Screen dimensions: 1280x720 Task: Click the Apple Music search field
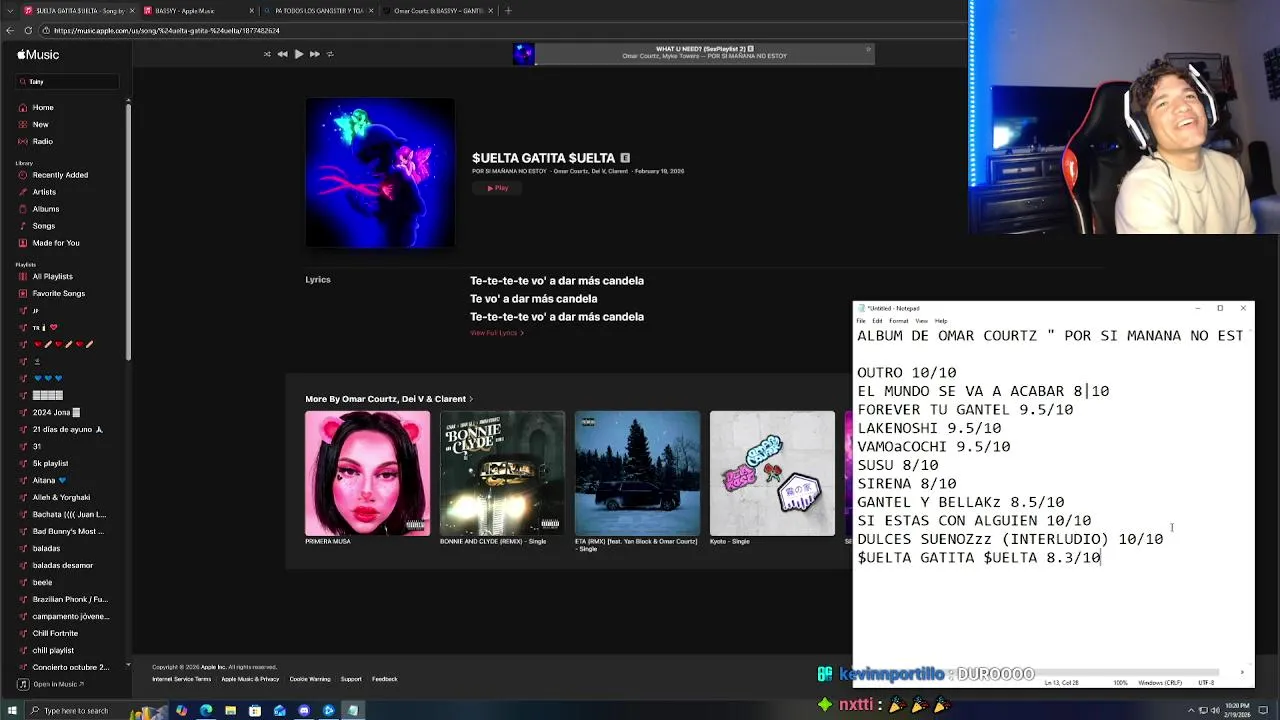click(x=68, y=81)
